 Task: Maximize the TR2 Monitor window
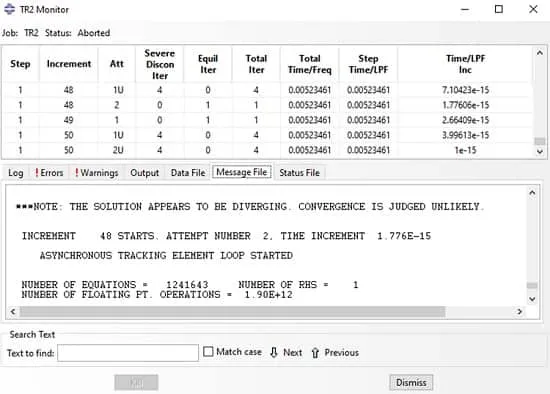click(x=499, y=9)
